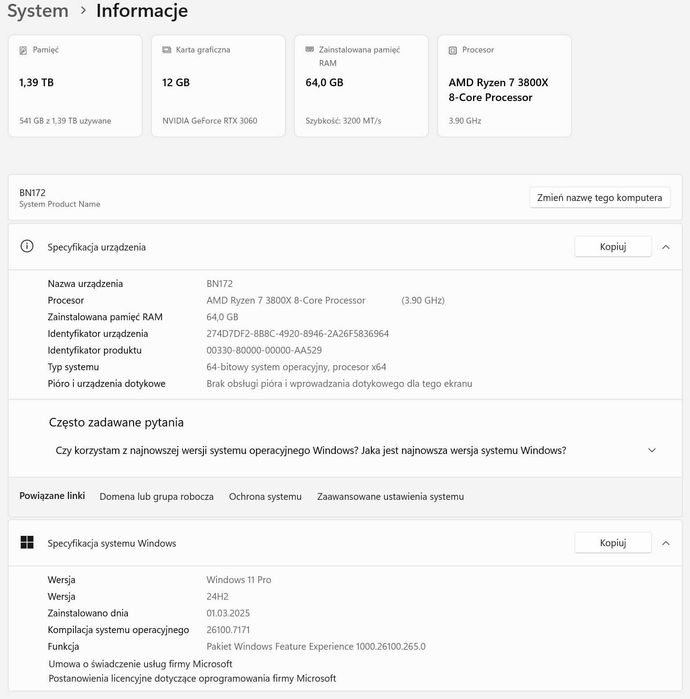Click the storage icon beside Pamięć
This screenshot has height=699, width=690.
pyautogui.click(x=24, y=50)
